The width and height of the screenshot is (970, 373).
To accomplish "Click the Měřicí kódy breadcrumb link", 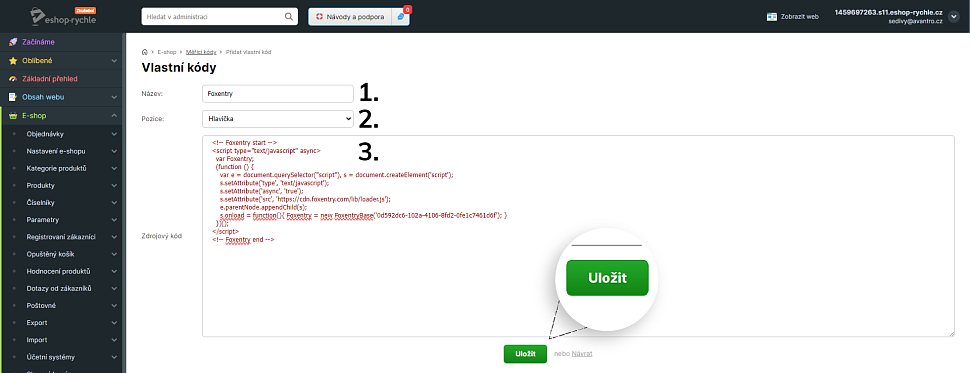I will tap(201, 52).
